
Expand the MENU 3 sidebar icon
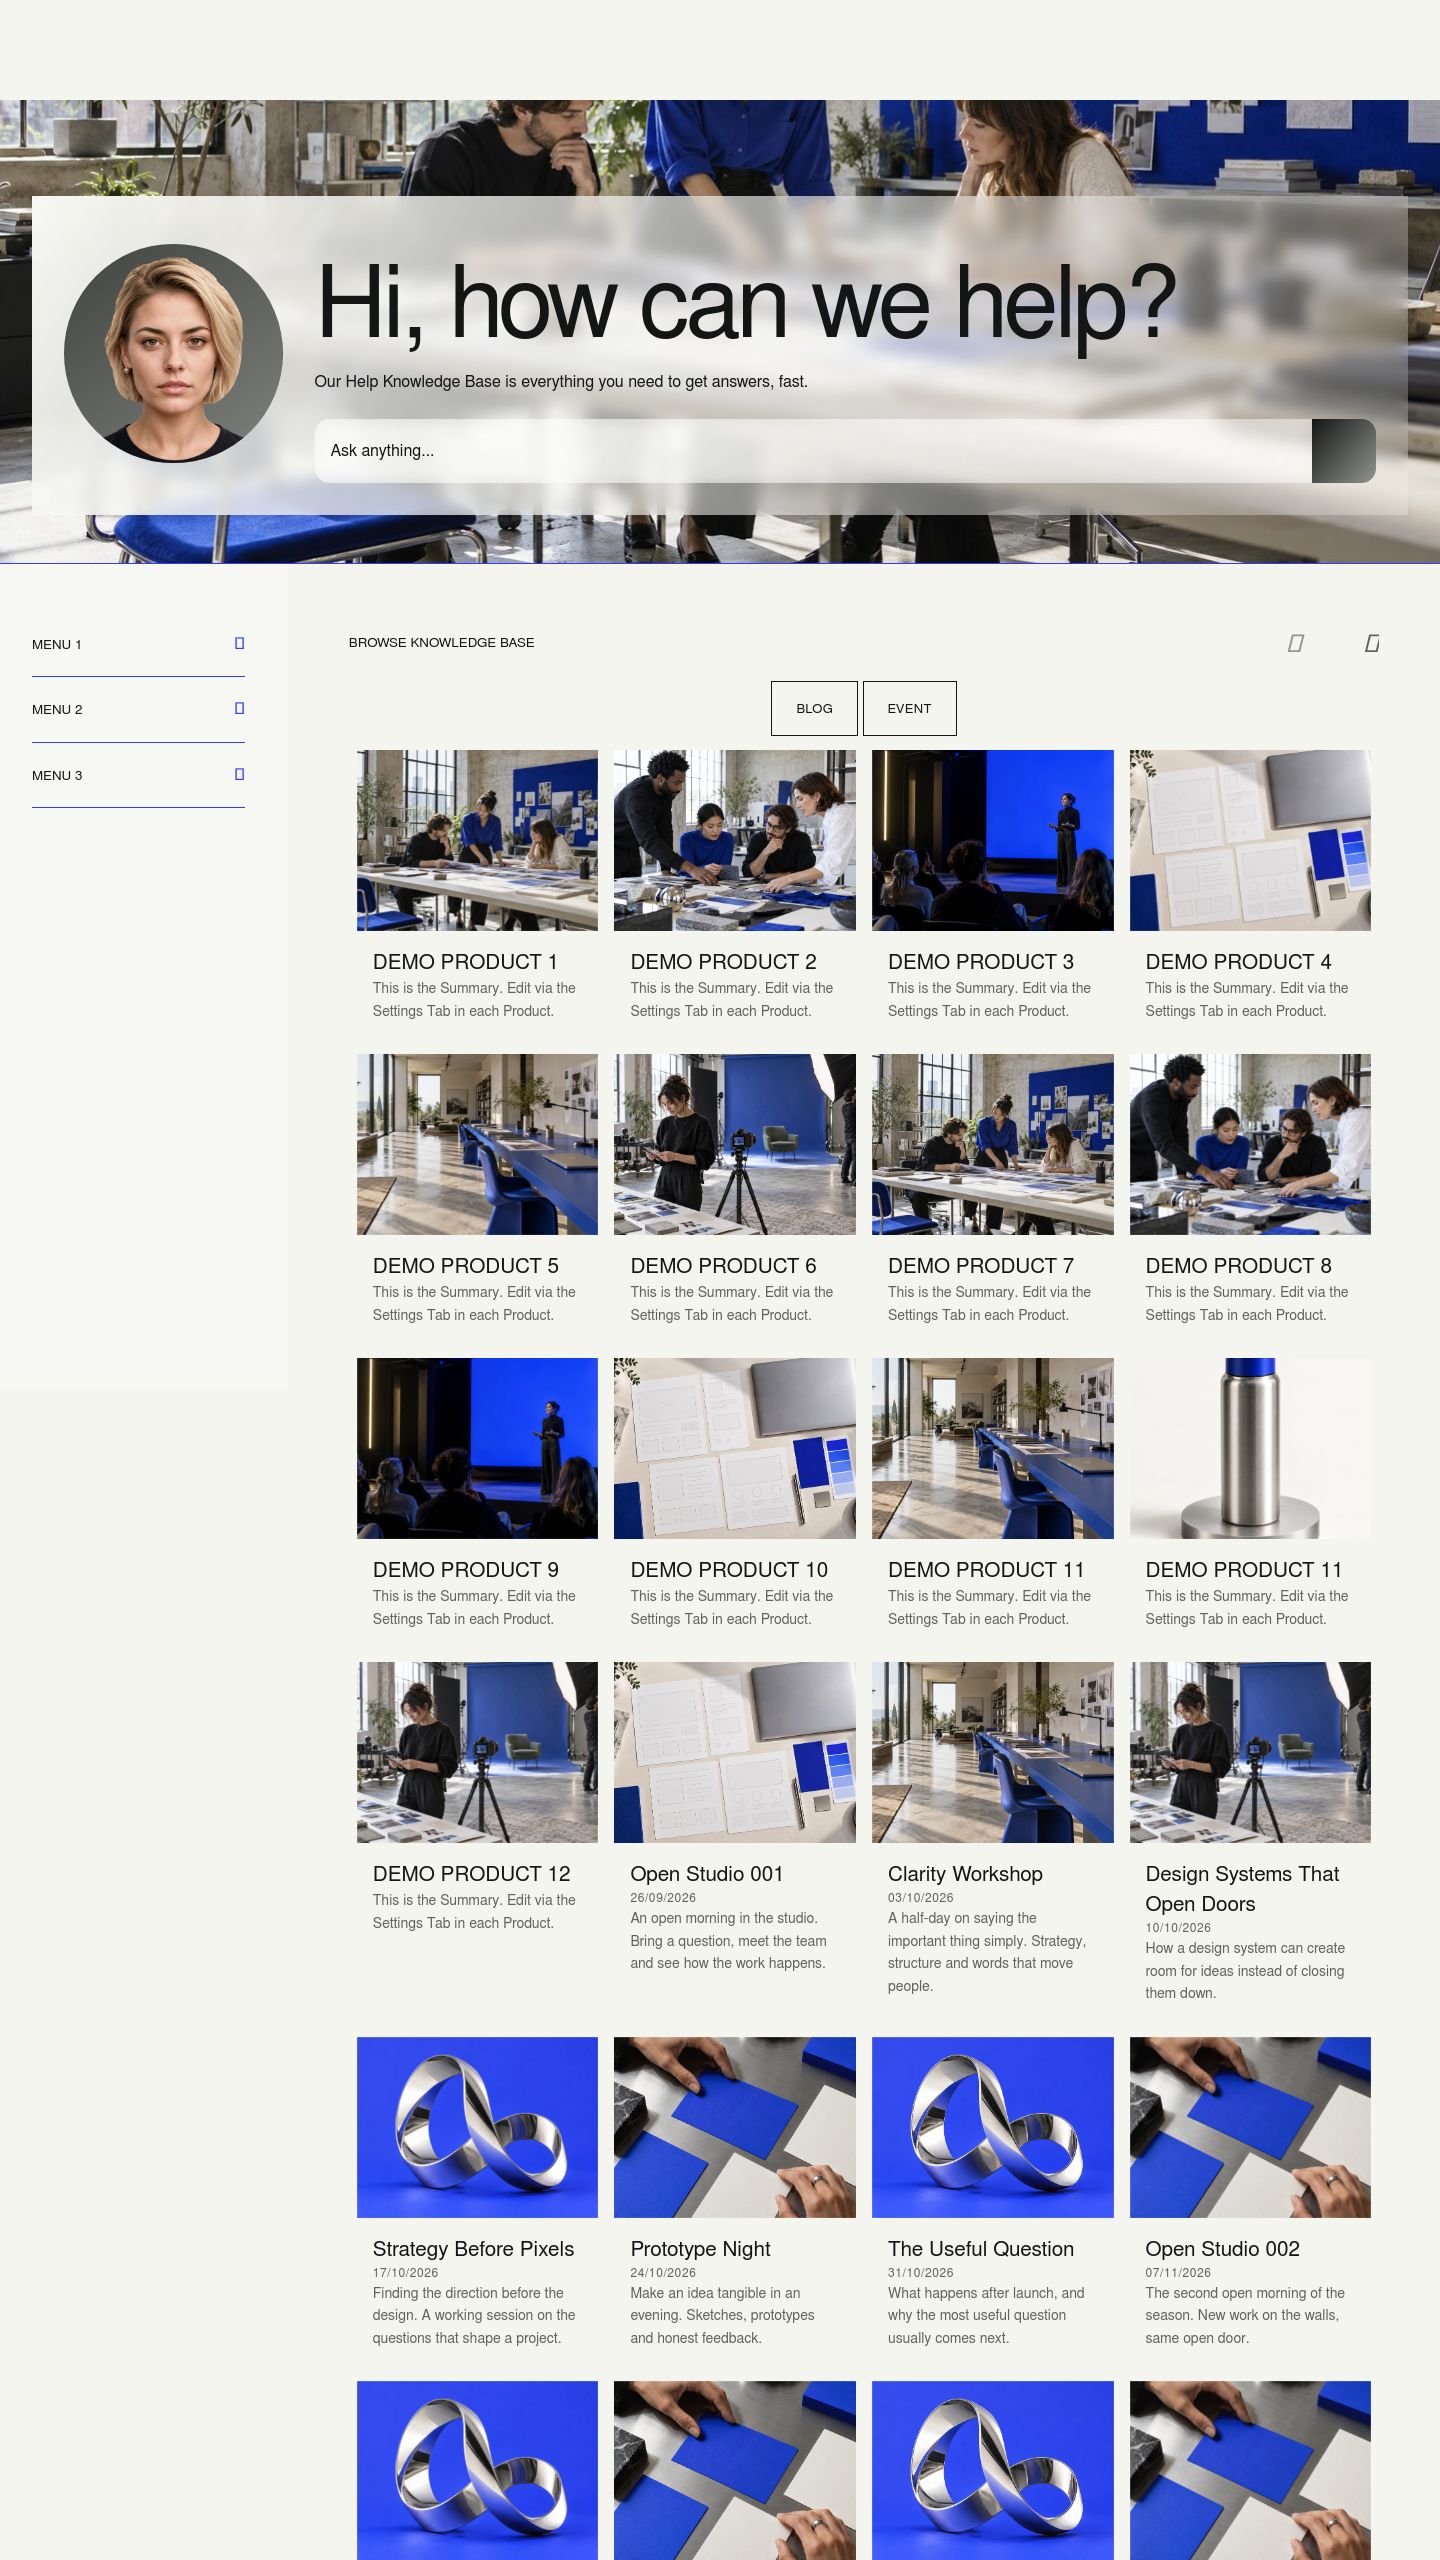[x=239, y=774]
